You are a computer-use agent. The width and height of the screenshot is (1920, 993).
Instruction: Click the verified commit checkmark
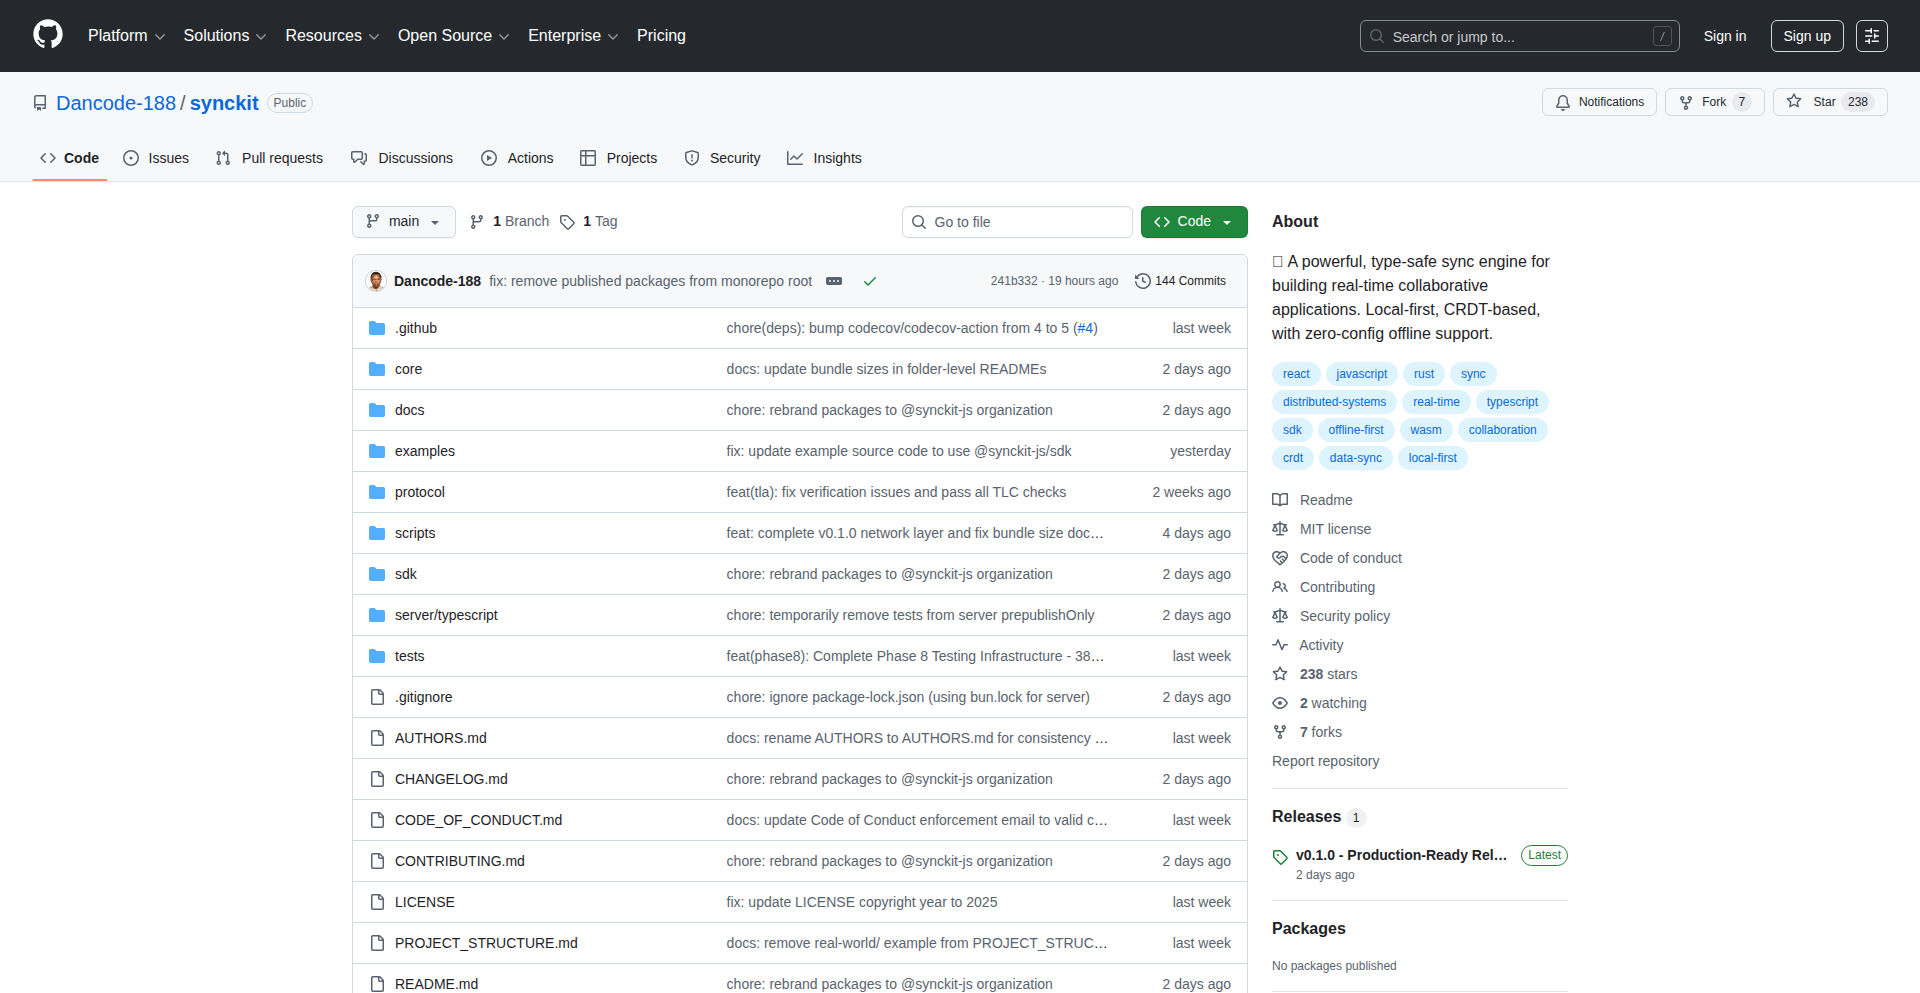(869, 281)
